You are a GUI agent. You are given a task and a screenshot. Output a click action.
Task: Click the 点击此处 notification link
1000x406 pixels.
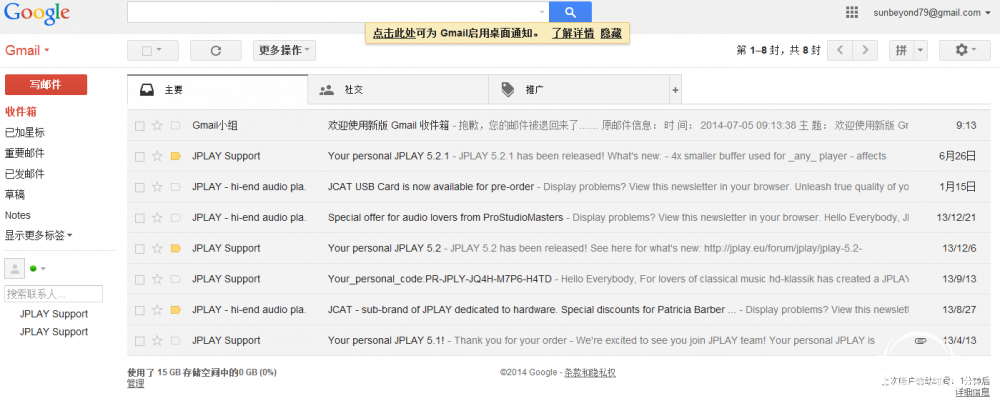[394, 33]
